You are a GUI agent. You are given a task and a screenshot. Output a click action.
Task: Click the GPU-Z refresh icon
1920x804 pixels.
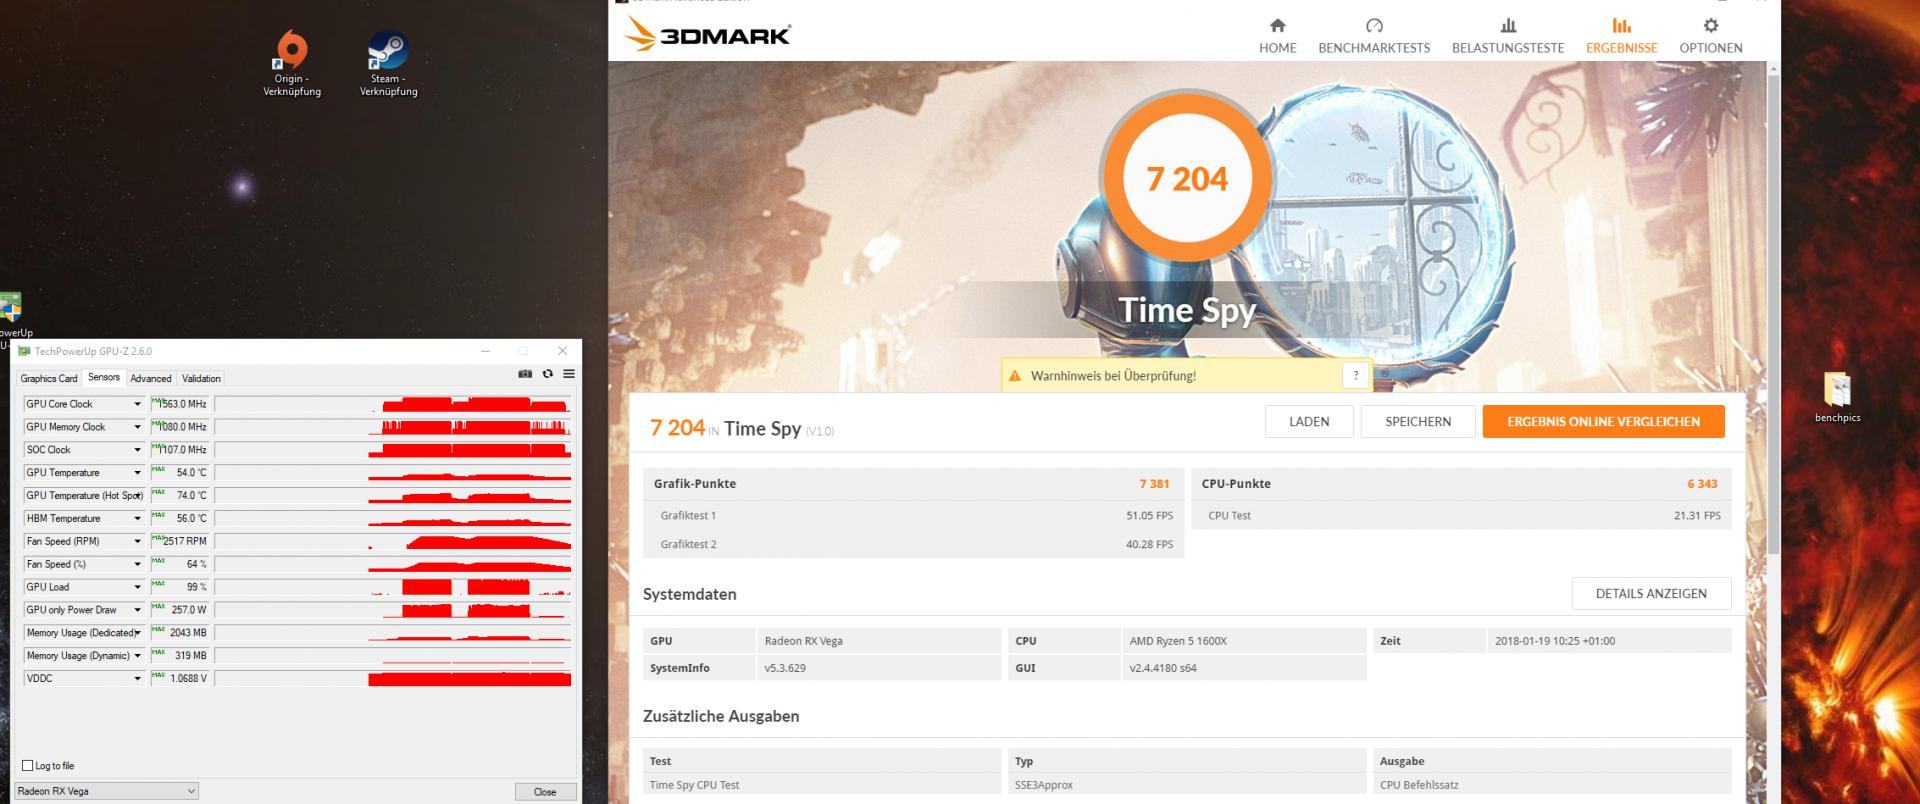pos(547,374)
